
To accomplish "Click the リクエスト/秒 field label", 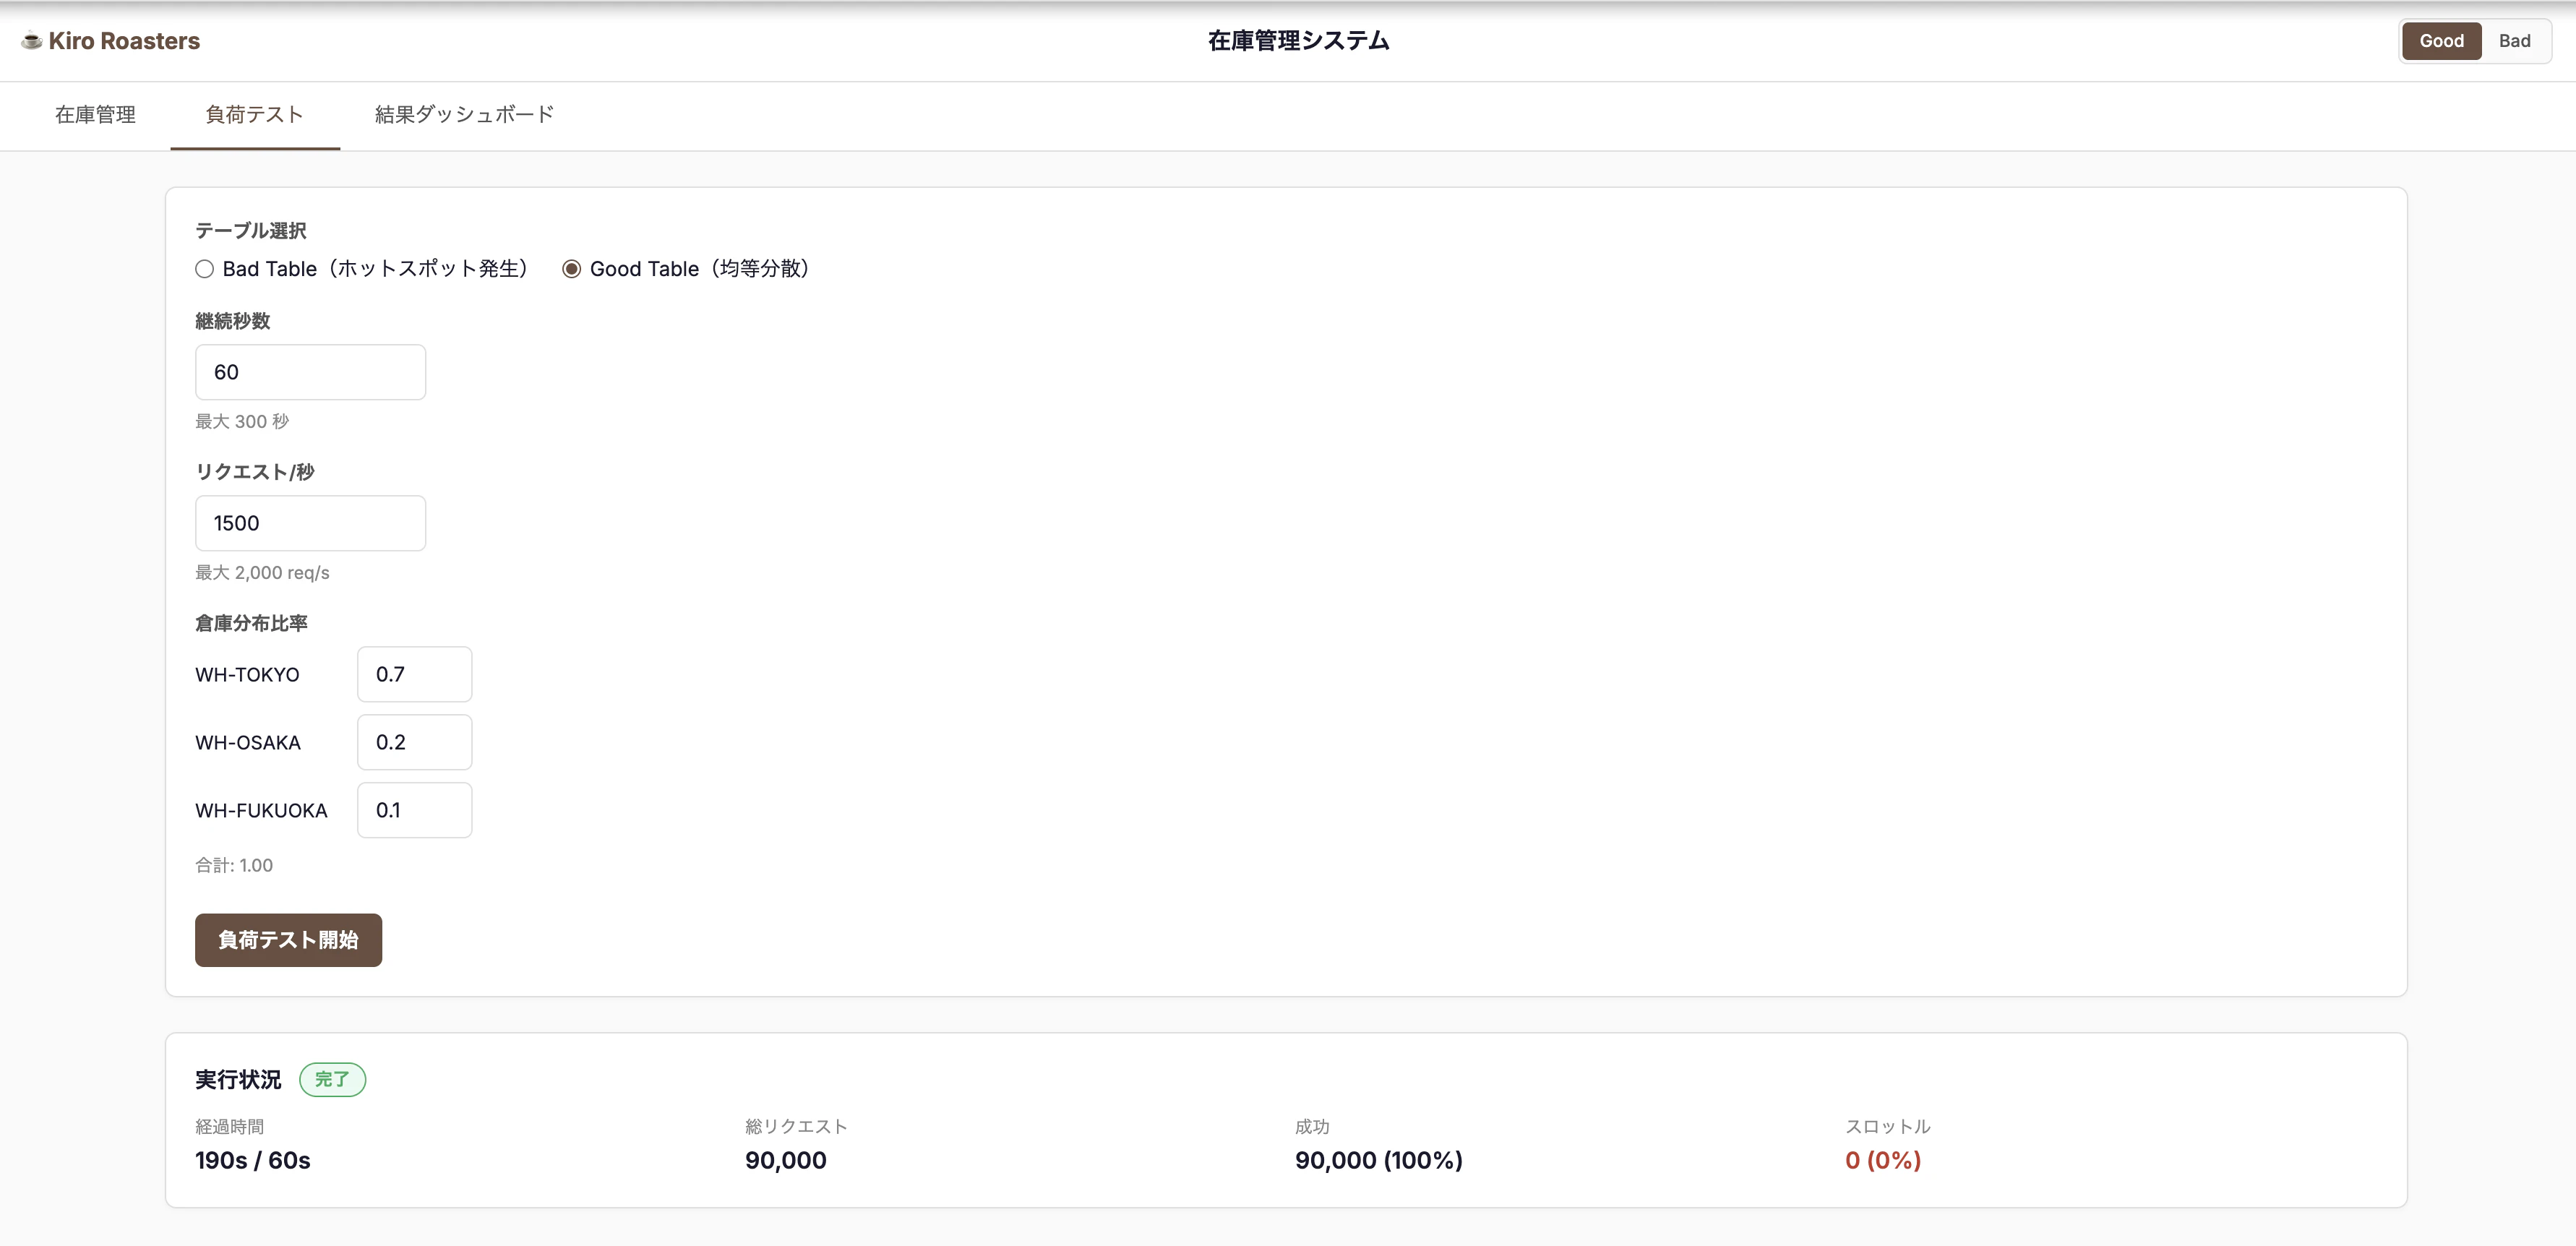I will click(x=254, y=473).
